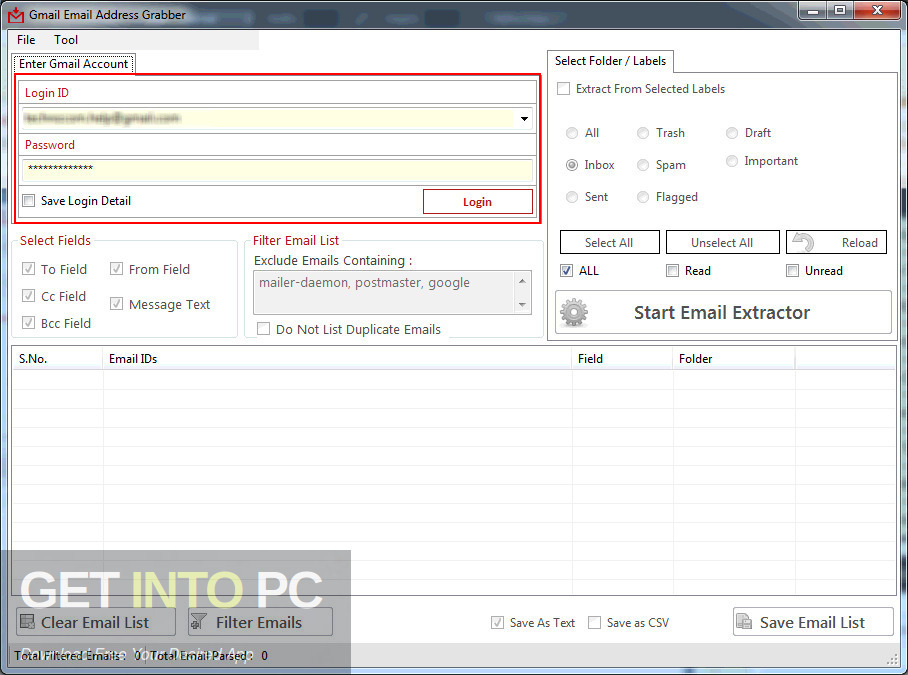The height and width of the screenshot is (675, 908).
Task: Click the Password input field
Action: 277,170
